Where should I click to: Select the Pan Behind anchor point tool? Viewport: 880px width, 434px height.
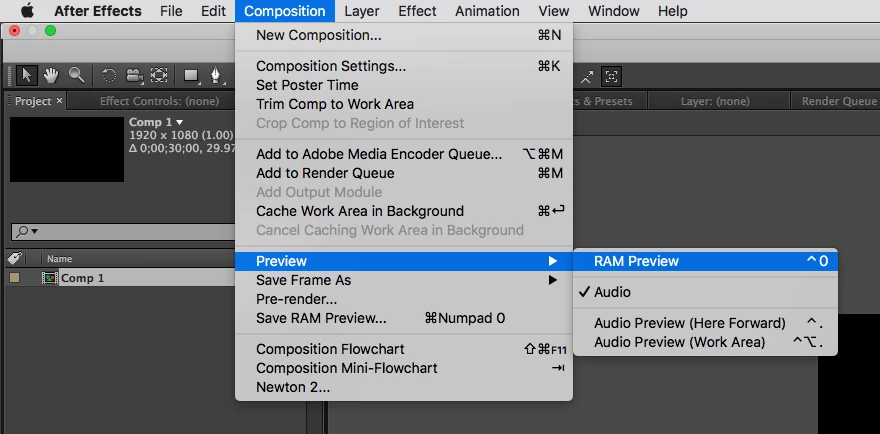click(x=159, y=76)
